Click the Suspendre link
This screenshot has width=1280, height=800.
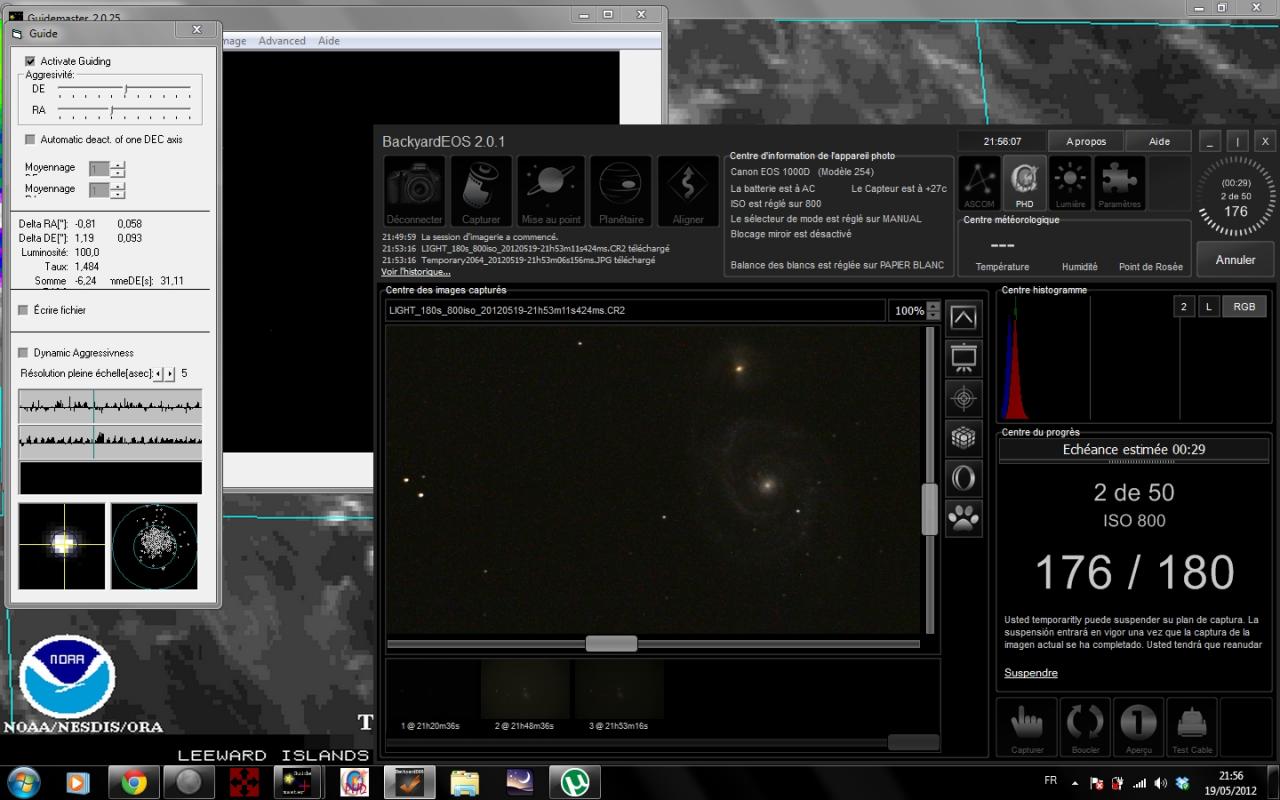coord(1030,673)
